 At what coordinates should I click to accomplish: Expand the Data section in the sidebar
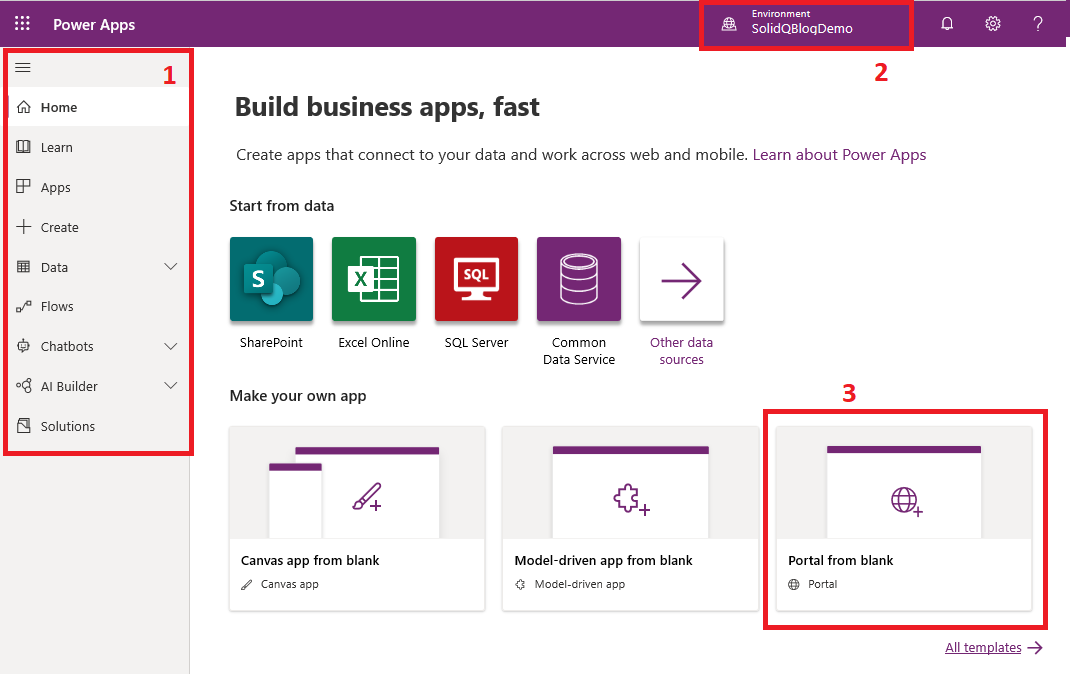click(x=170, y=266)
